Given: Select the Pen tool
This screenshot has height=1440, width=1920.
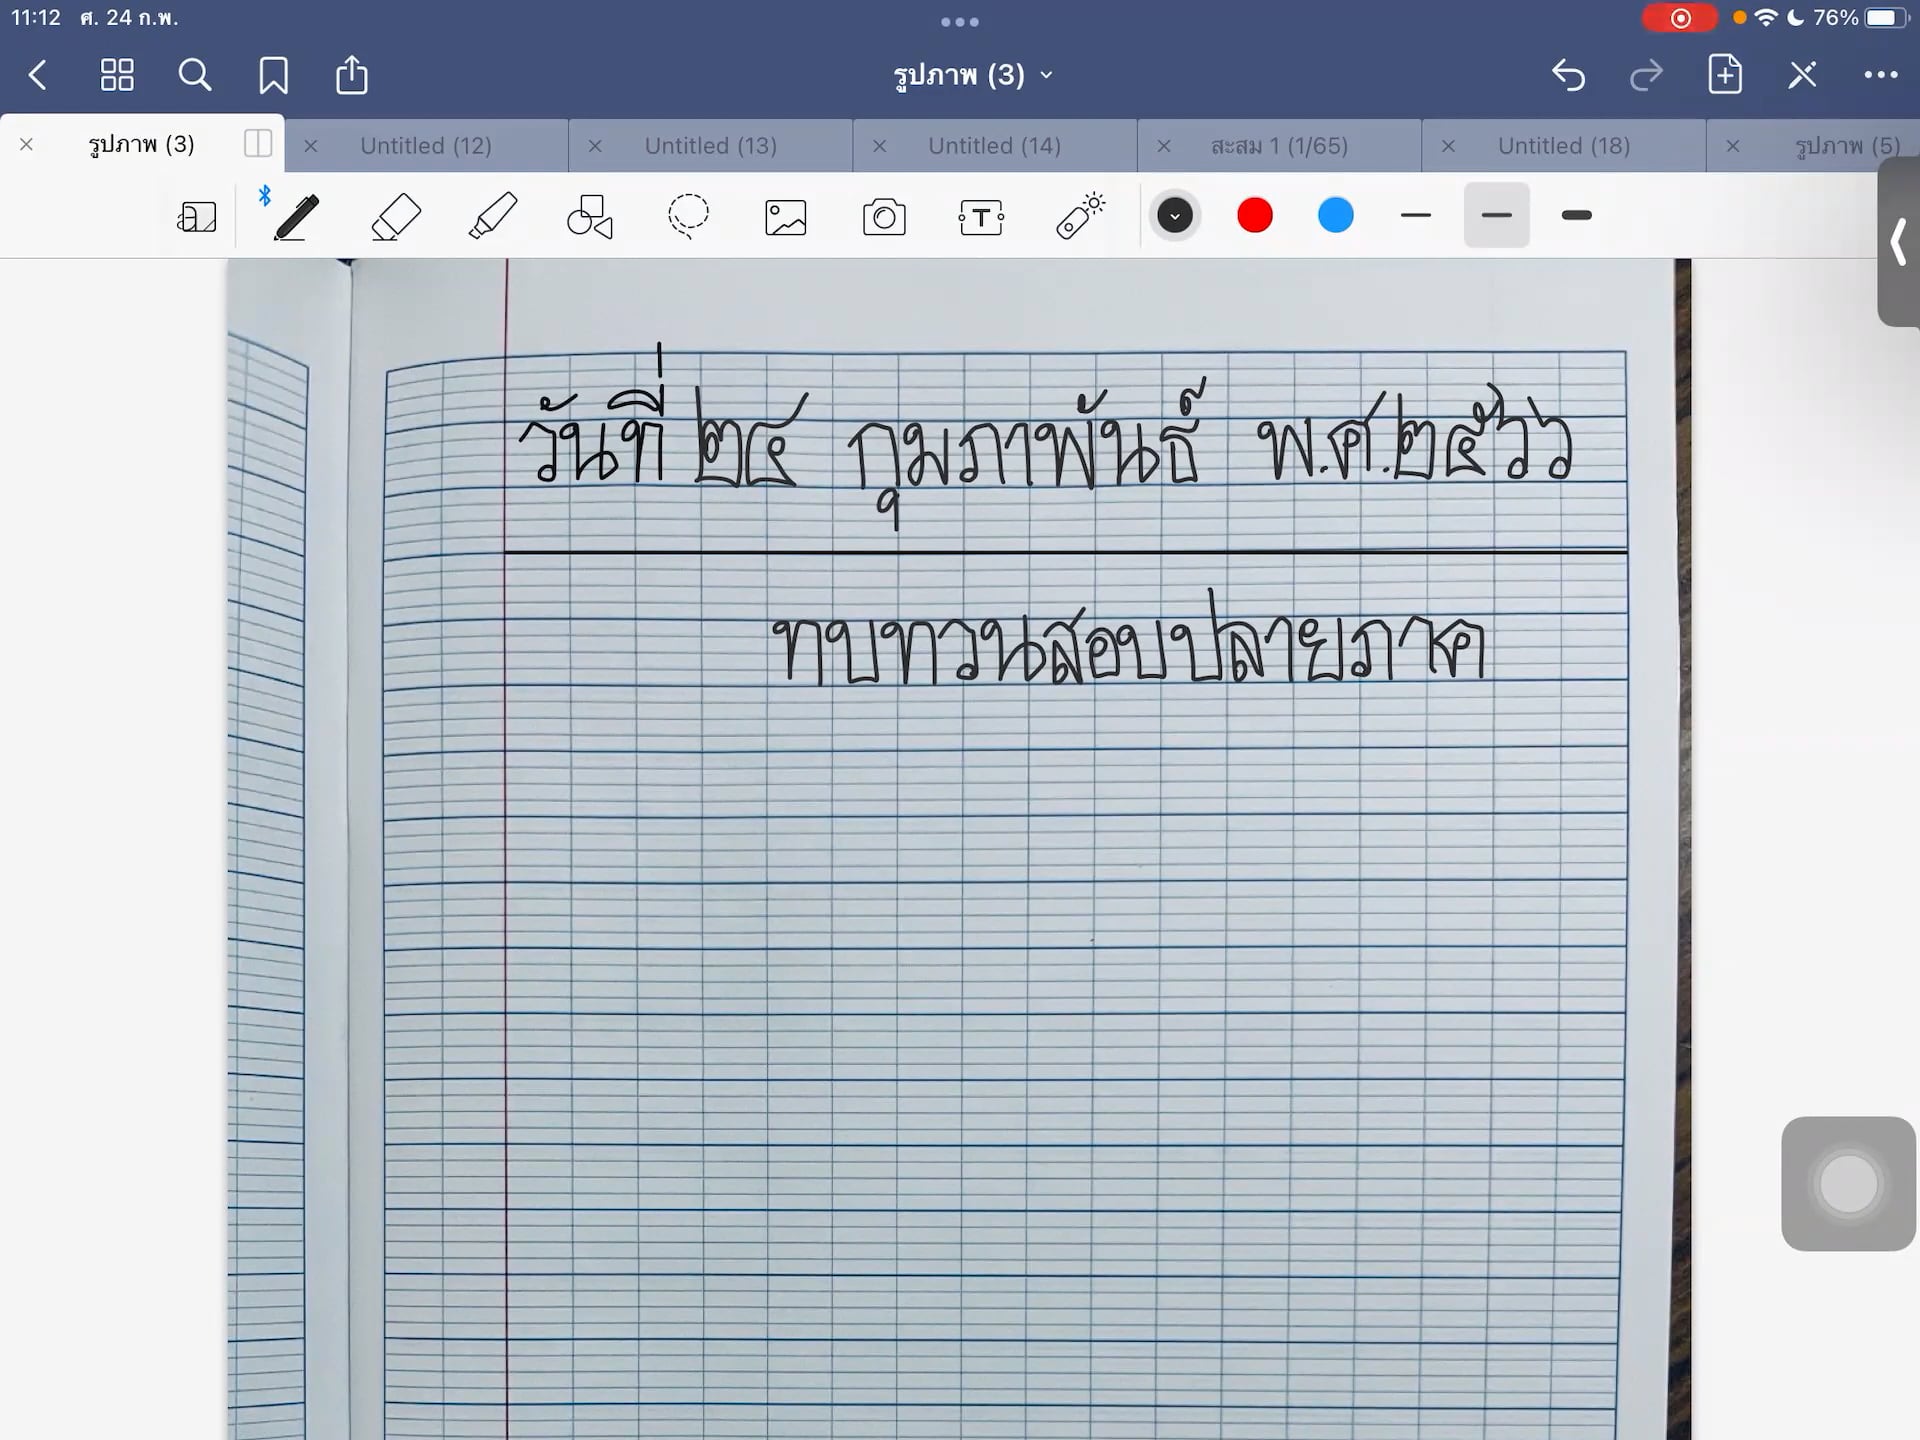Looking at the screenshot, I should click(x=295, y=217).
